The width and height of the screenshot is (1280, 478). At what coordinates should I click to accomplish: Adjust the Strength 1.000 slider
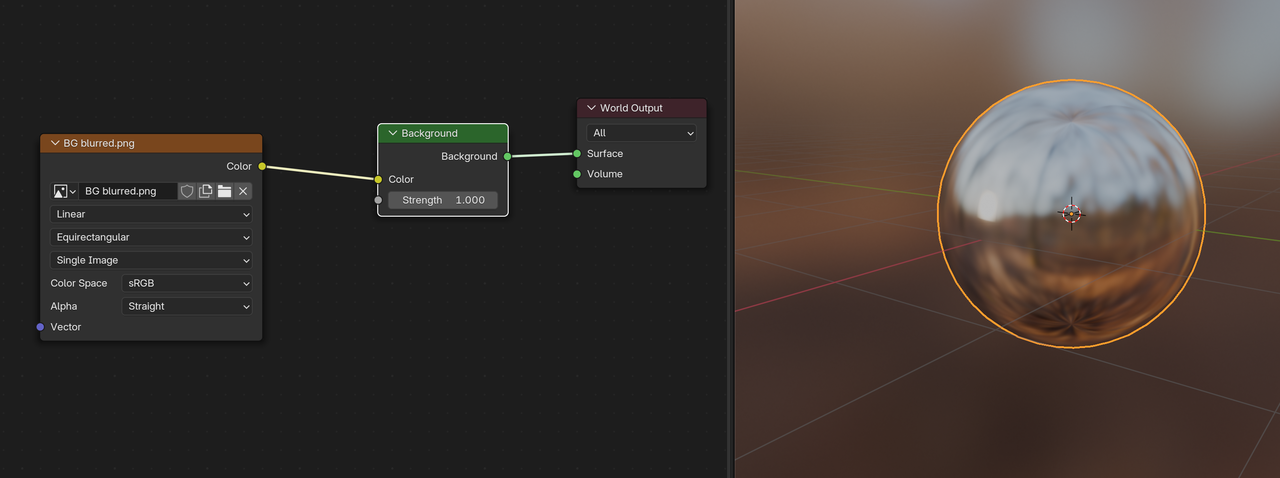[443, 200]
